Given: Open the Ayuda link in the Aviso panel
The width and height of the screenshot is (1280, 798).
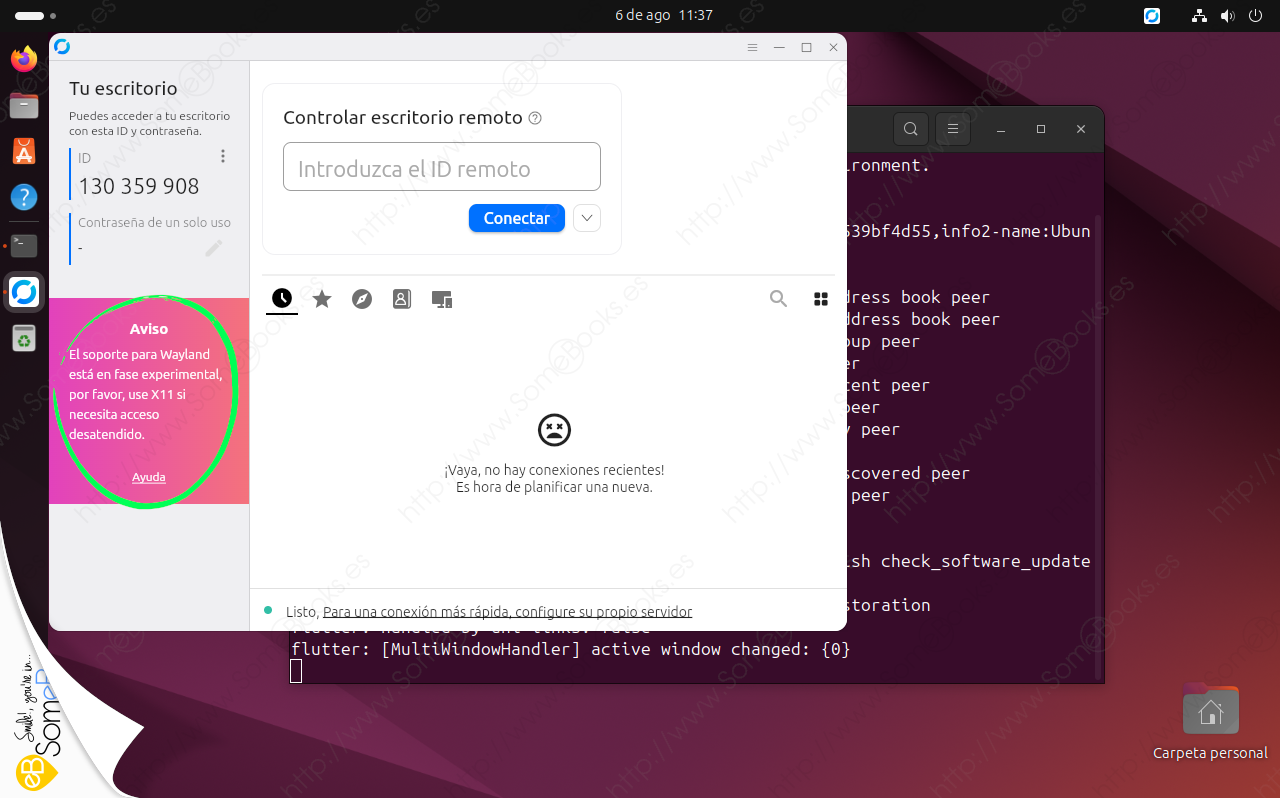Looking at the screenshot, I should (149, 477).
